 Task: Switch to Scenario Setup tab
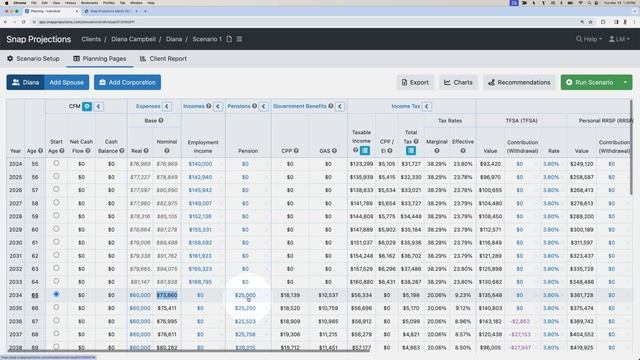tap(33, 59)
